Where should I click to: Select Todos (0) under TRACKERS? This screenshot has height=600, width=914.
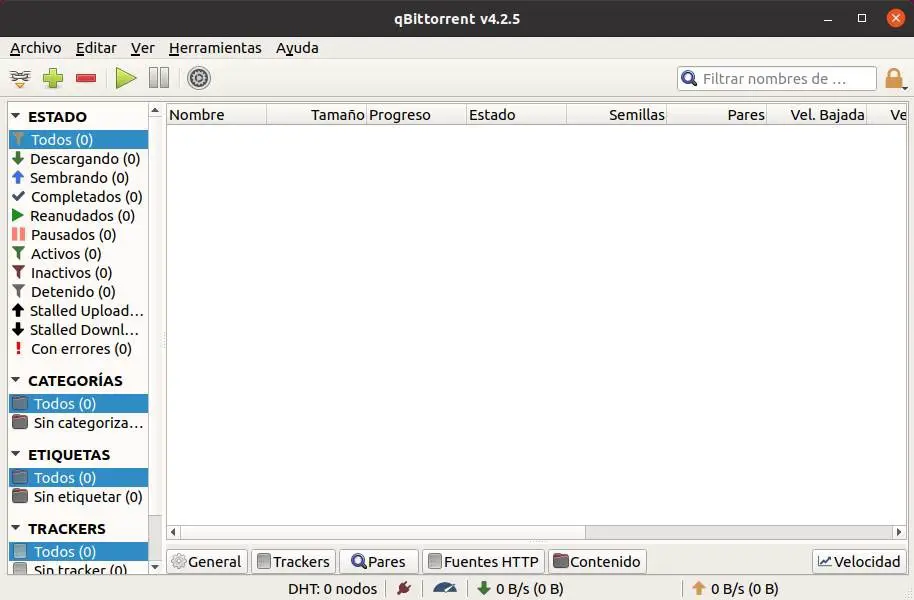pyautogui.click(x=78, y=552)
